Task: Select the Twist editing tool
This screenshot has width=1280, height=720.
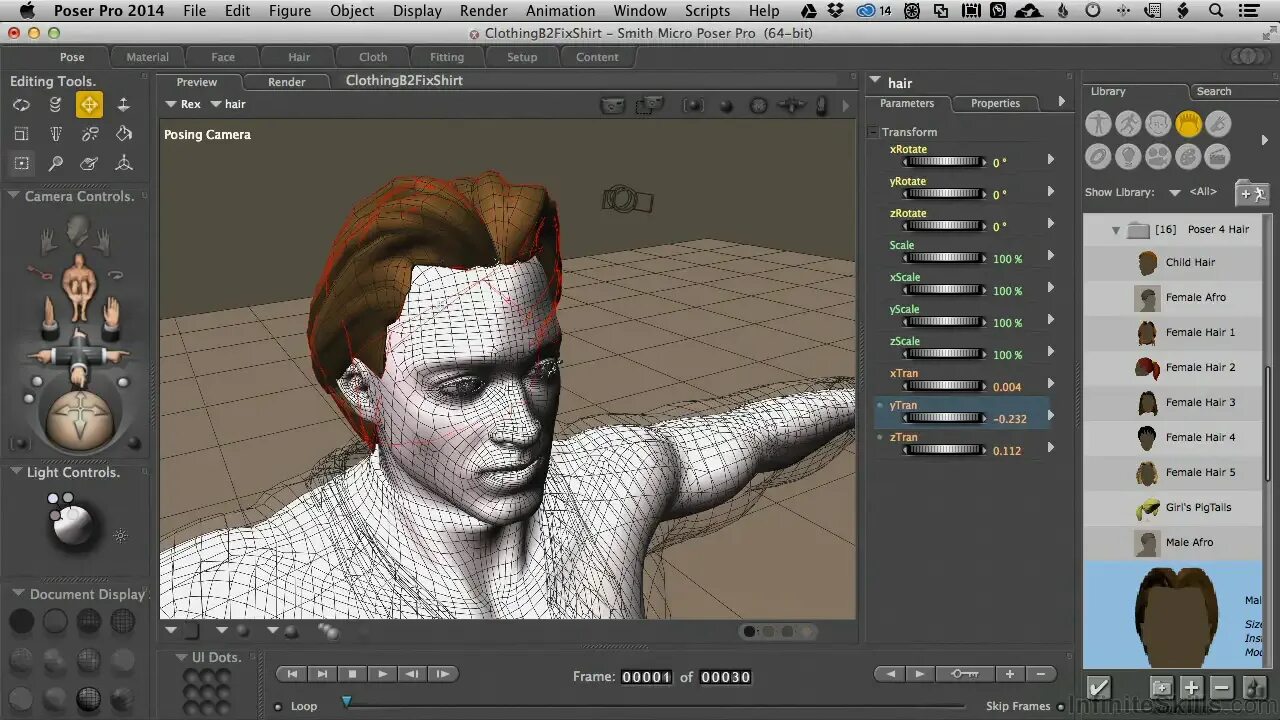Action: [x=55, y=105]
